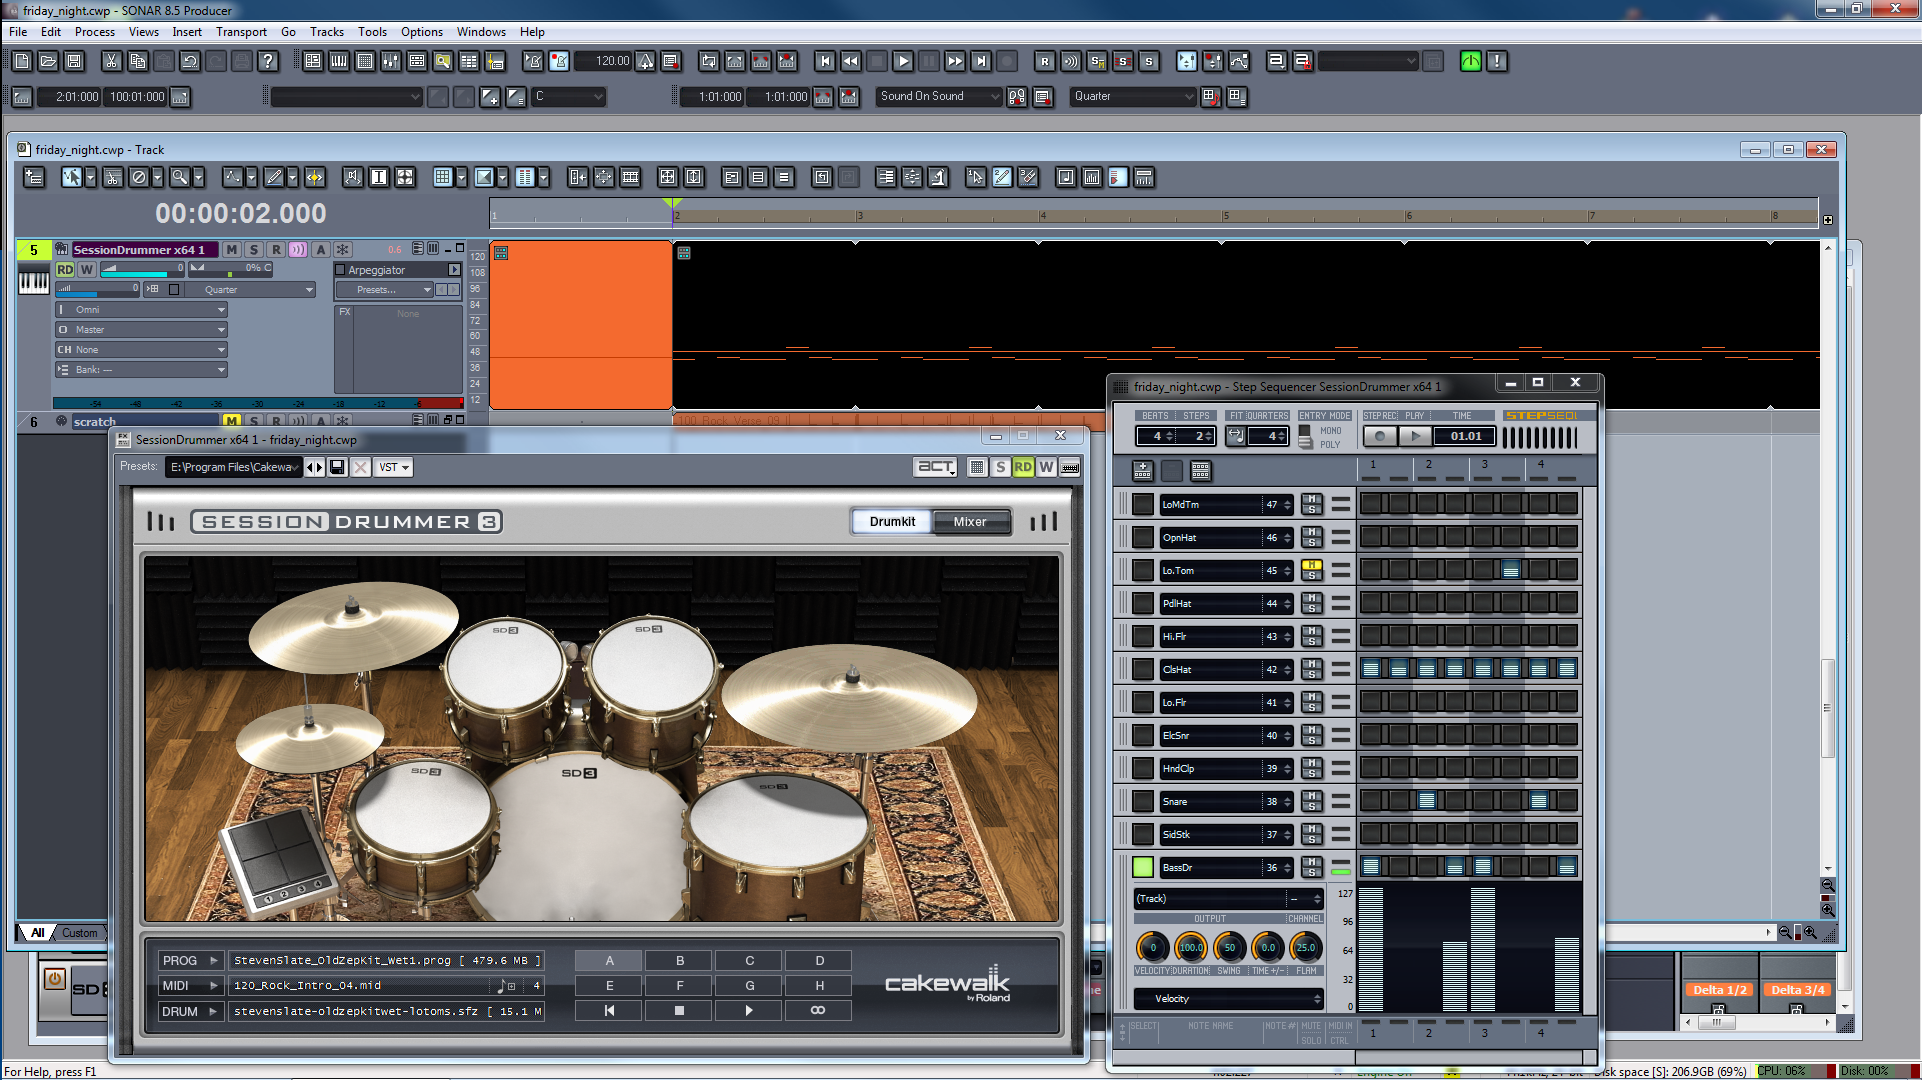The width and height of the screenshot is (1922, 1080).
Task: Open Help via question mark icon
Action: [x=268, y=61]
